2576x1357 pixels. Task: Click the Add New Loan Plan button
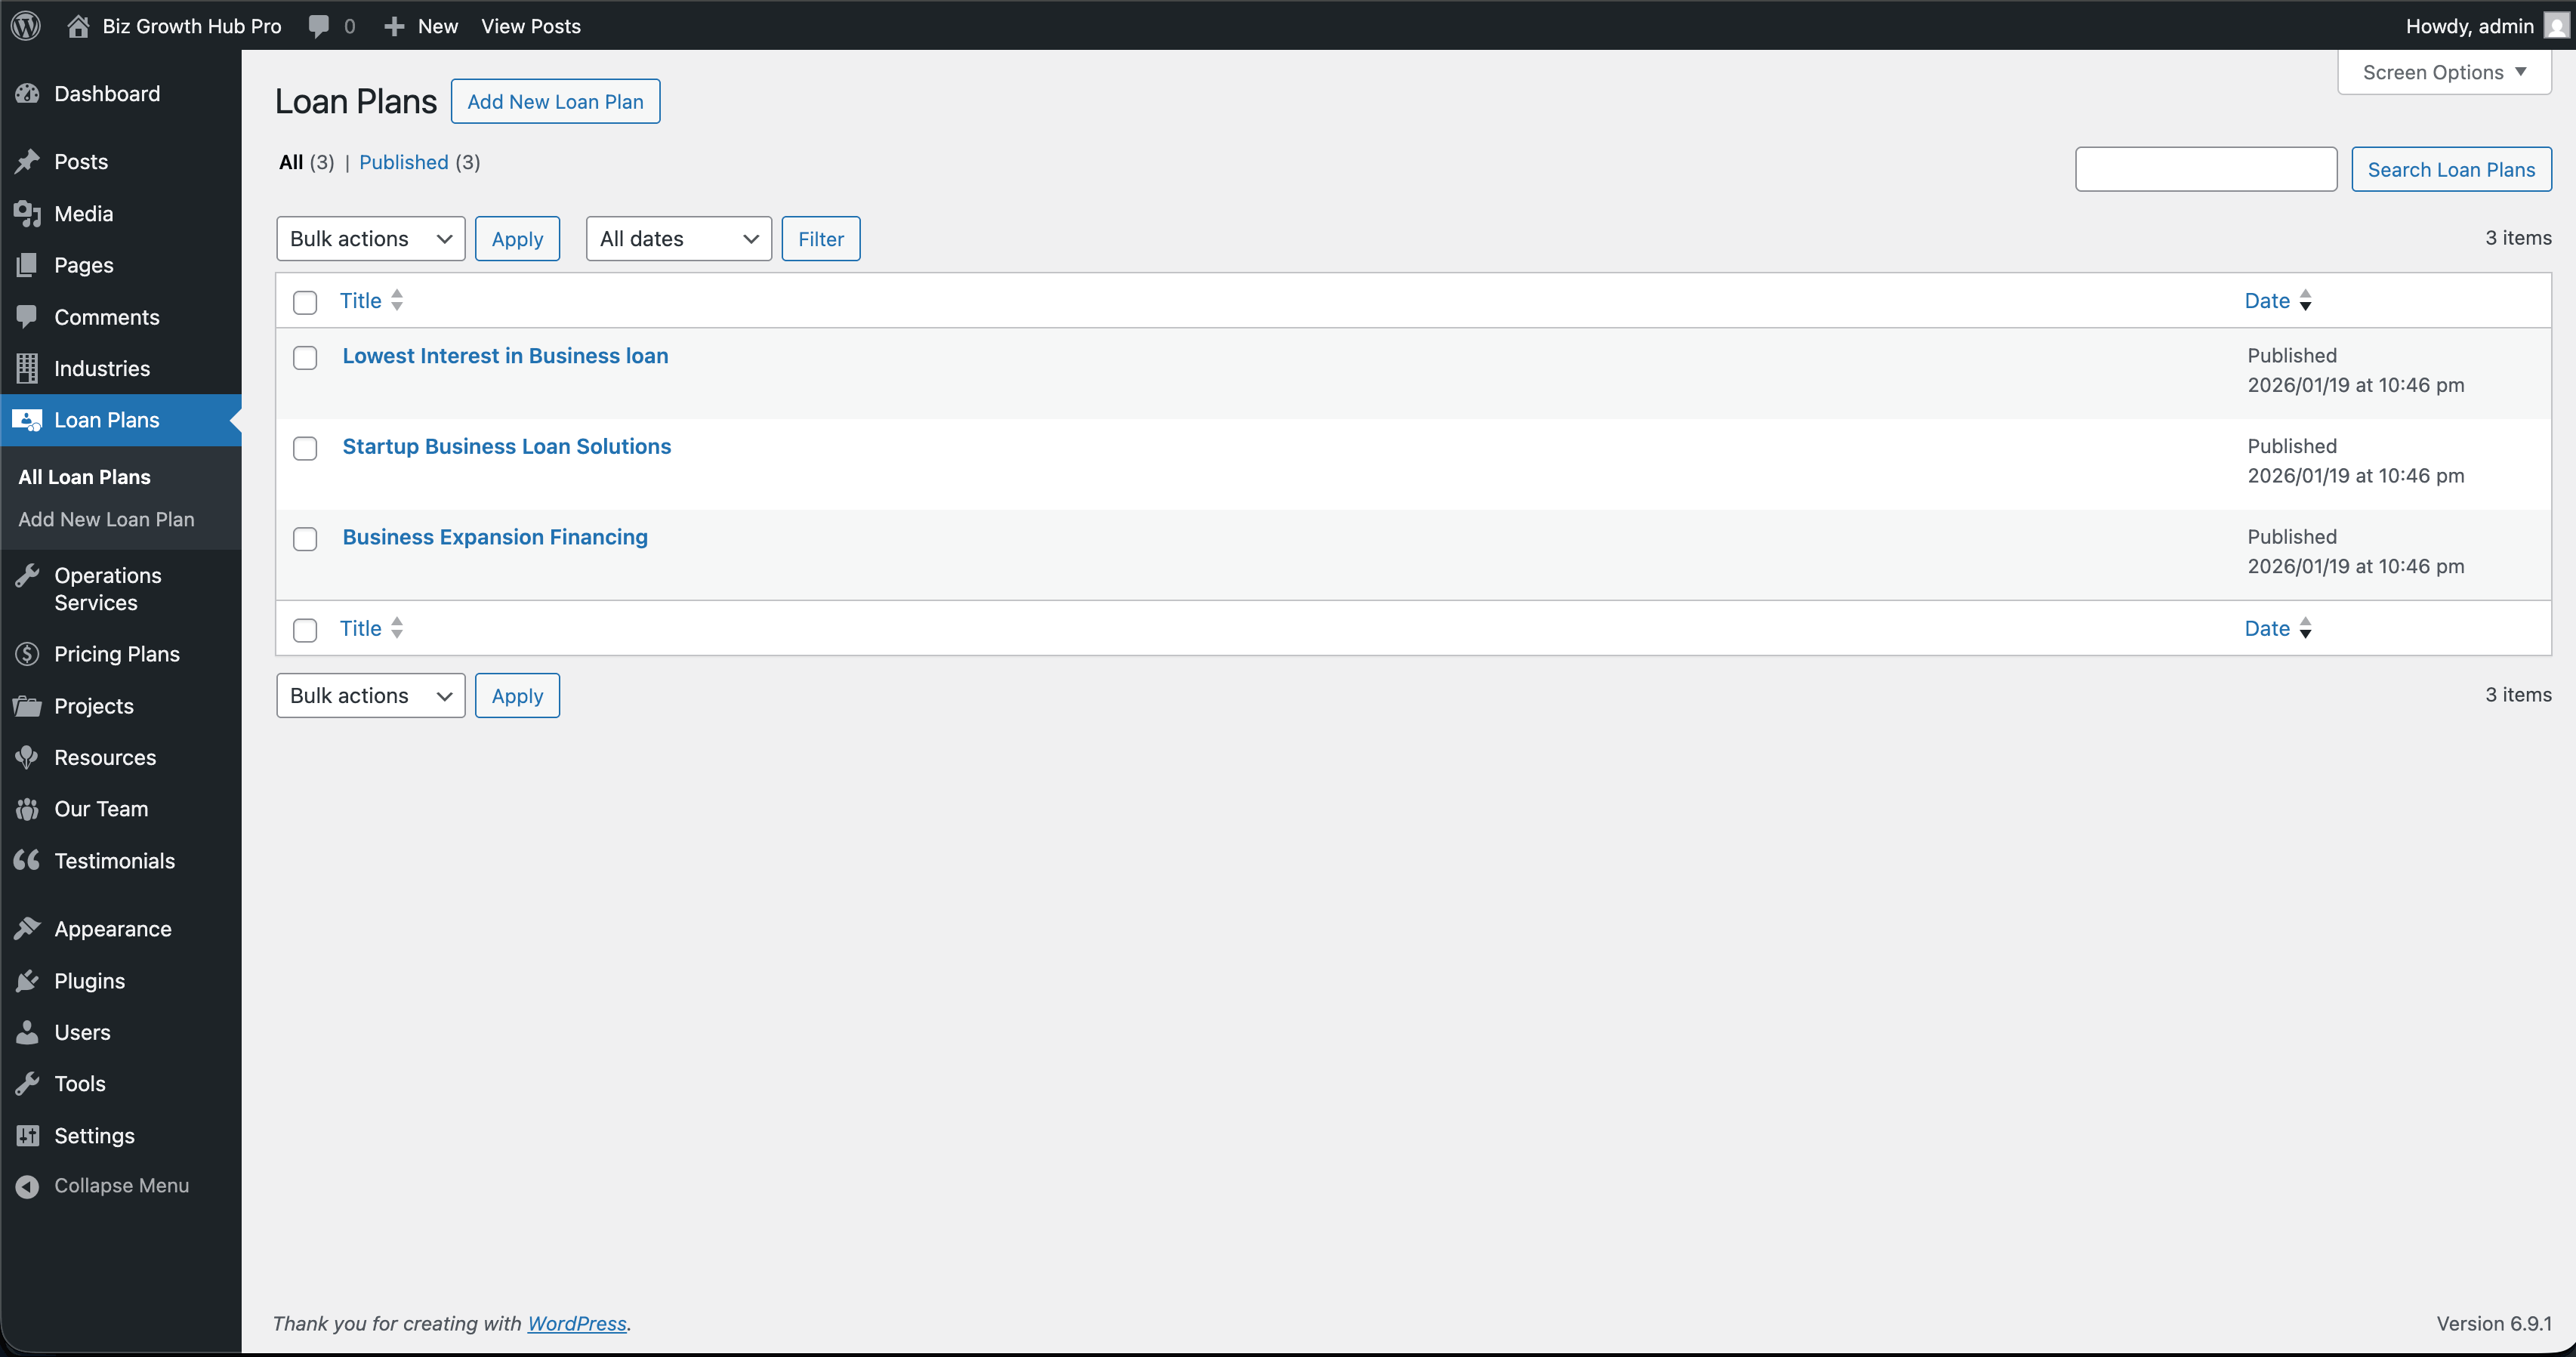(555, 101)
